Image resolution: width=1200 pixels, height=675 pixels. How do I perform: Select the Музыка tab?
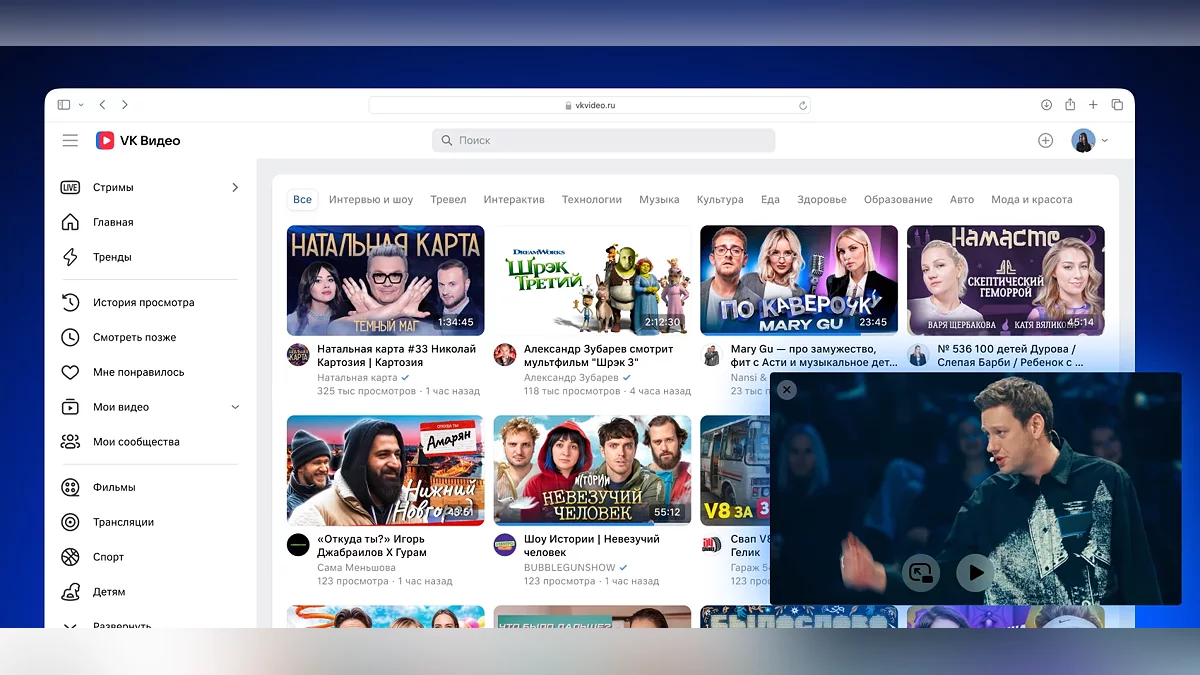660,200
